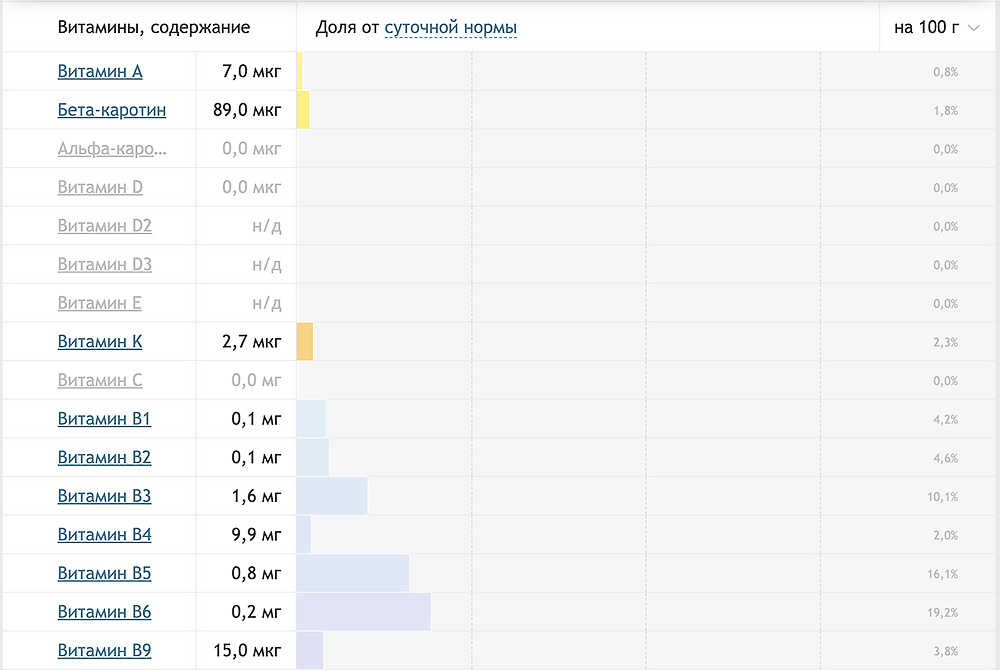Open the Витамин B5 link

pyautogui.click(x=104, y=574)
